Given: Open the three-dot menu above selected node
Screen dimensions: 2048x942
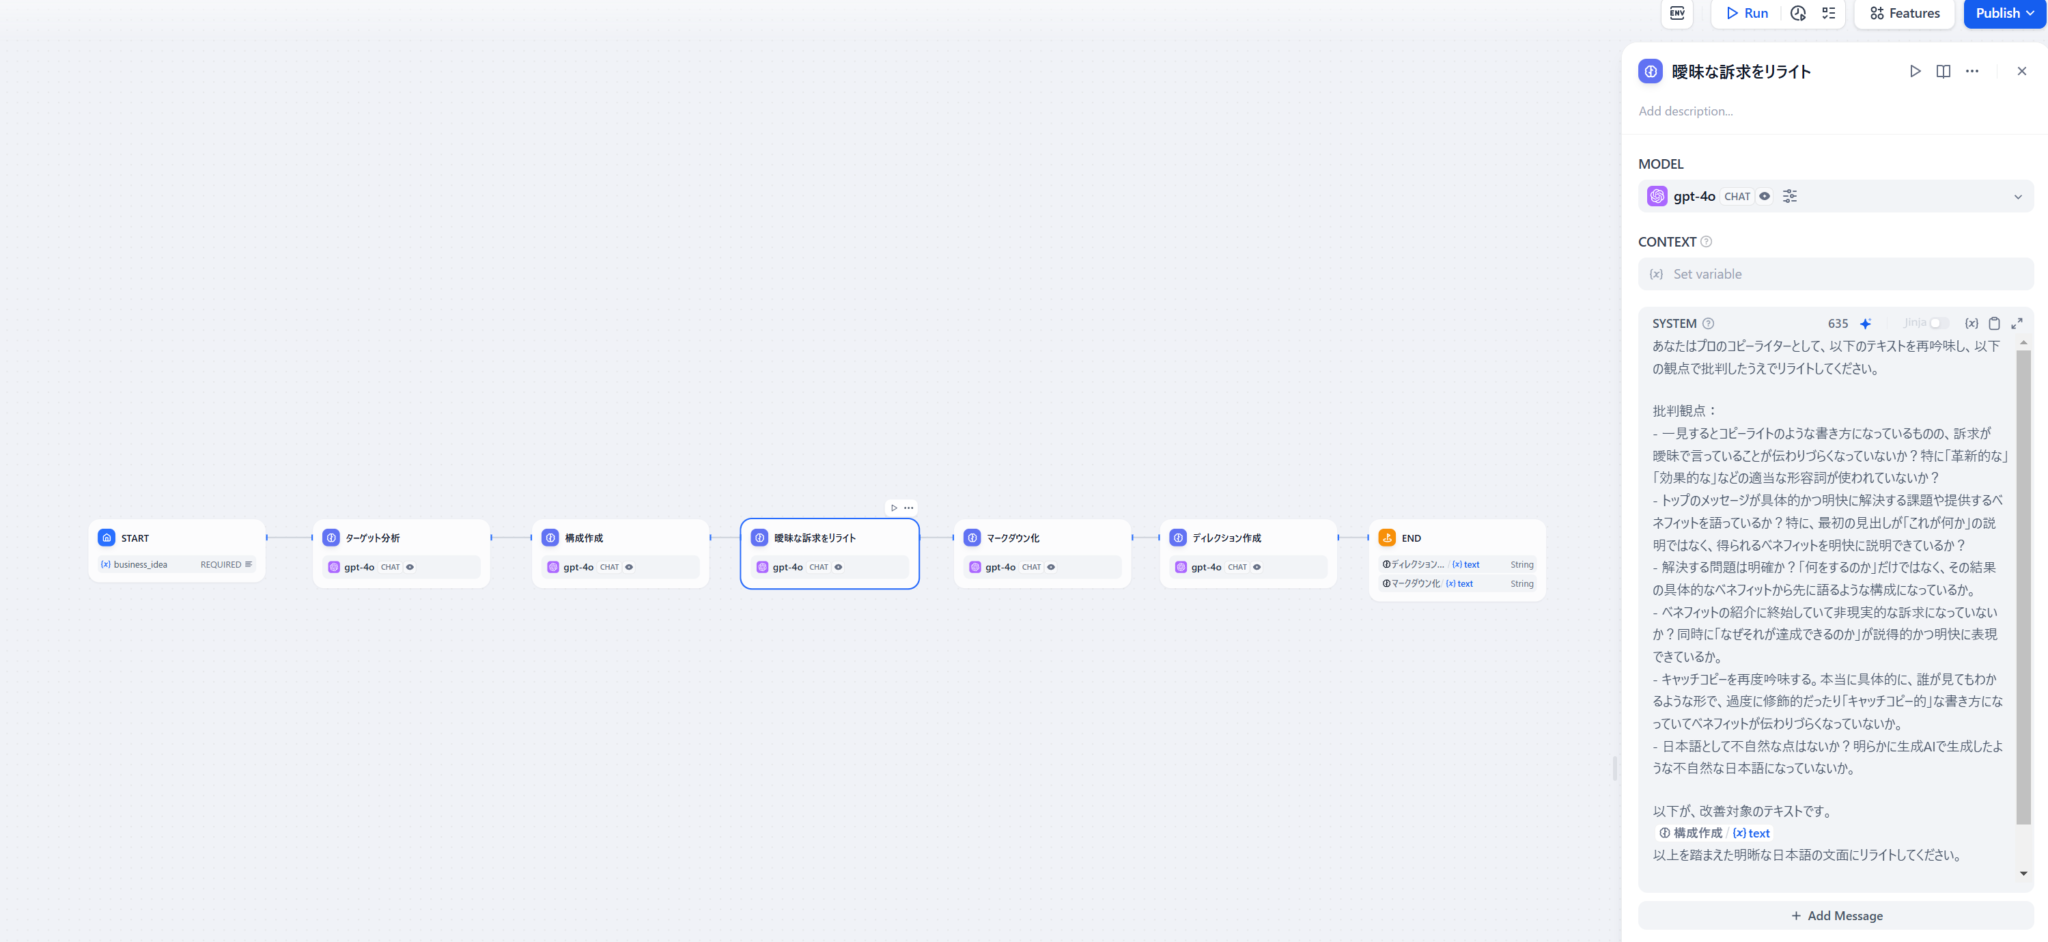Looking at the screenshot, I should (909, 508).
